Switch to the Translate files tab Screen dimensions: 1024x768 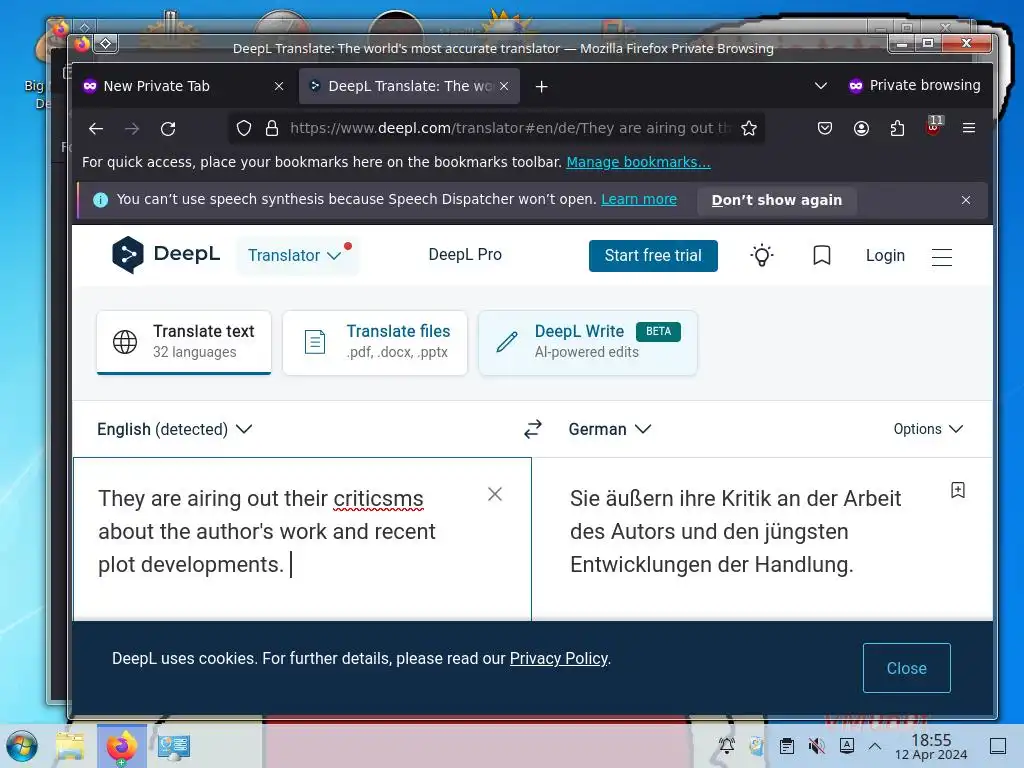[x=375, y=342]
